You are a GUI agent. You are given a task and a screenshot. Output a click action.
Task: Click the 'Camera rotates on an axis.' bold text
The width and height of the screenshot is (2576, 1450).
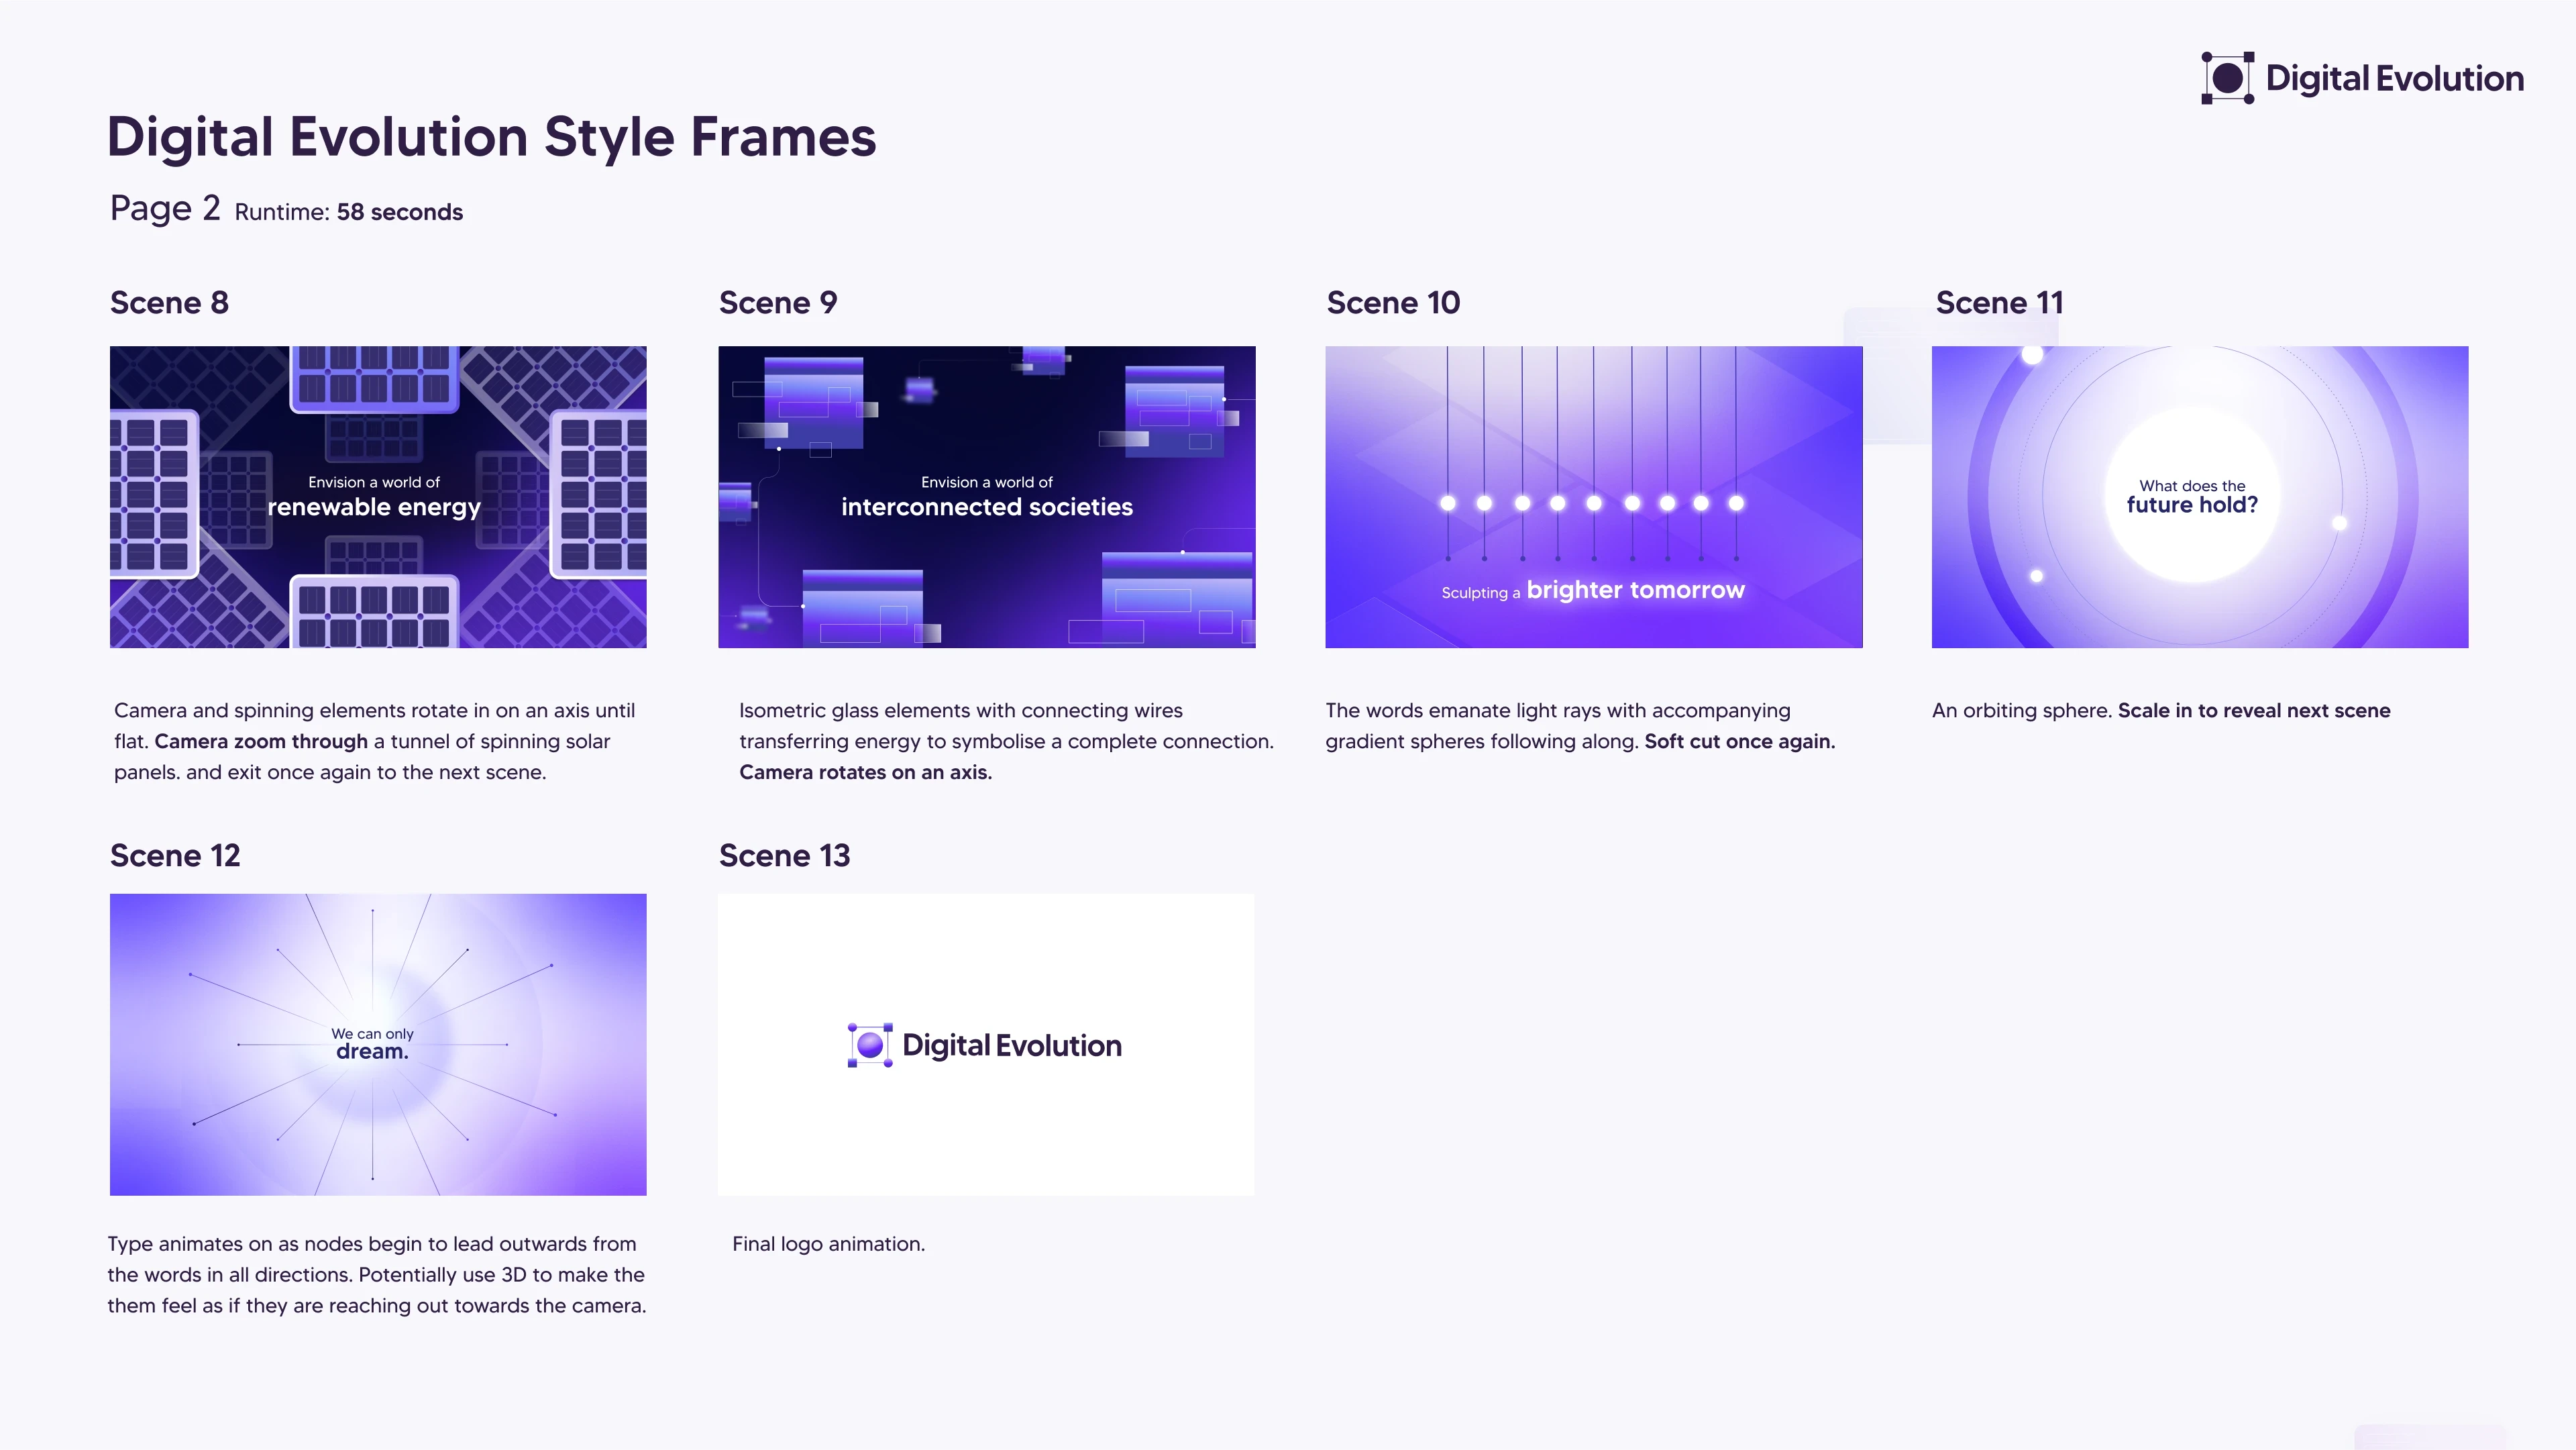865,772
